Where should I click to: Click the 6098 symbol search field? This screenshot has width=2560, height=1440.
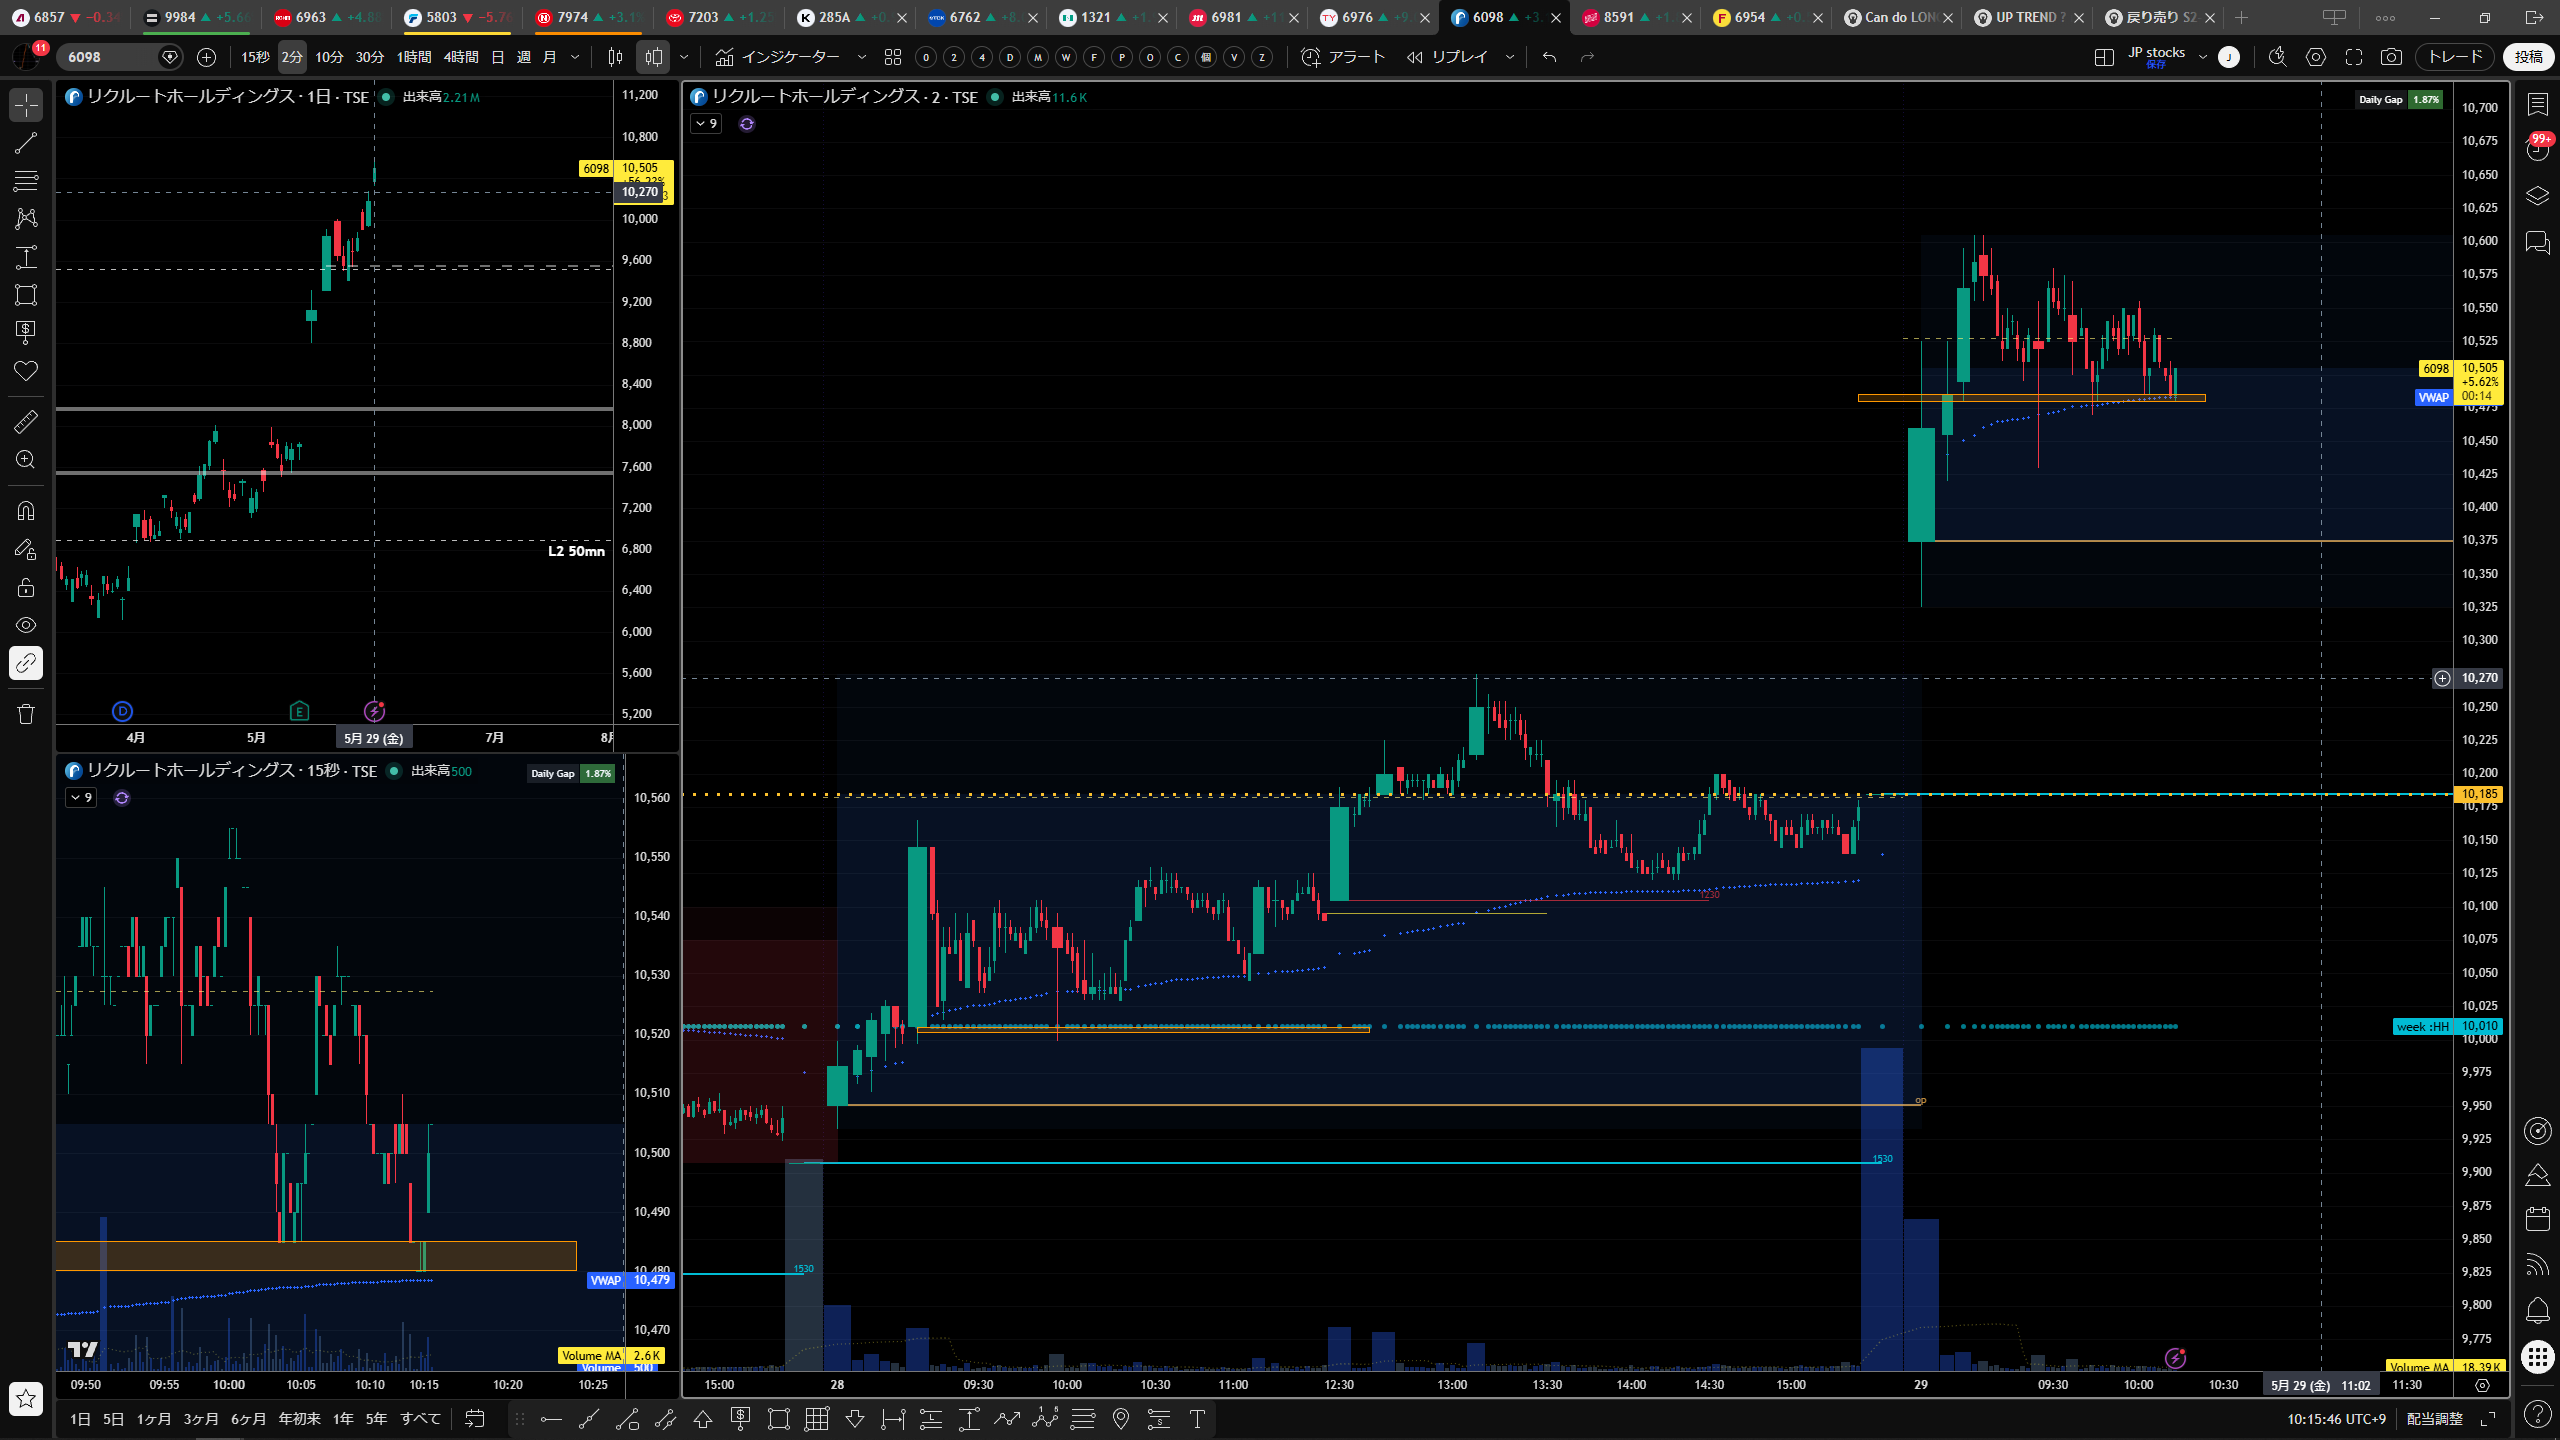point(110,57)
